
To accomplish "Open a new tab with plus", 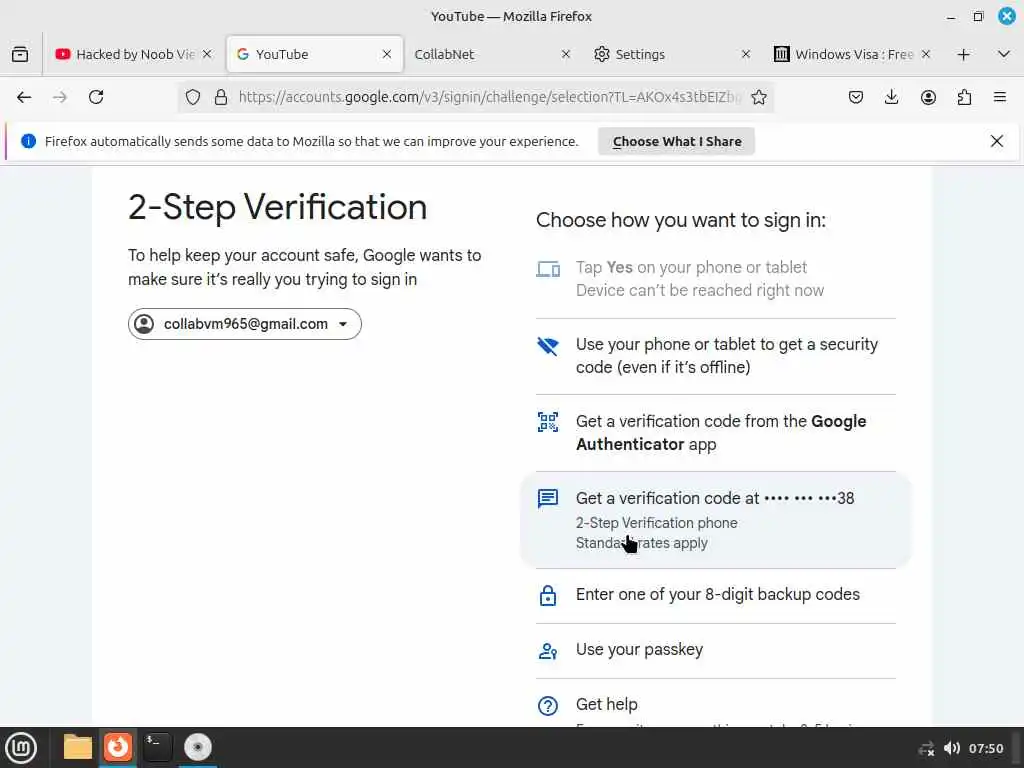I will (x=963, y=54).
